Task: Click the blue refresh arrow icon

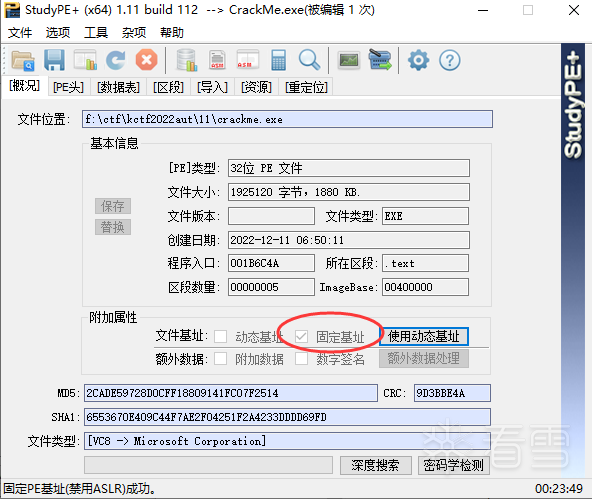Action: [116, 60]
